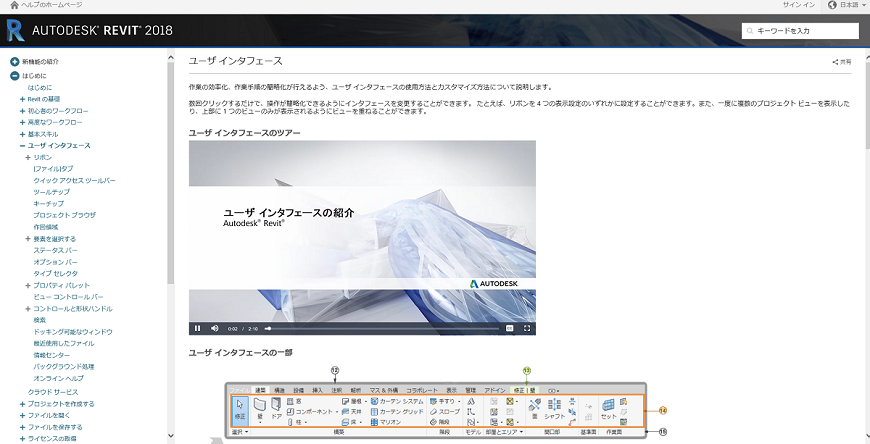Click カーテン システム icon in ribbon illustration
Image resolution: width=870 pixels, height=444 pixels.
click(375, 401)
